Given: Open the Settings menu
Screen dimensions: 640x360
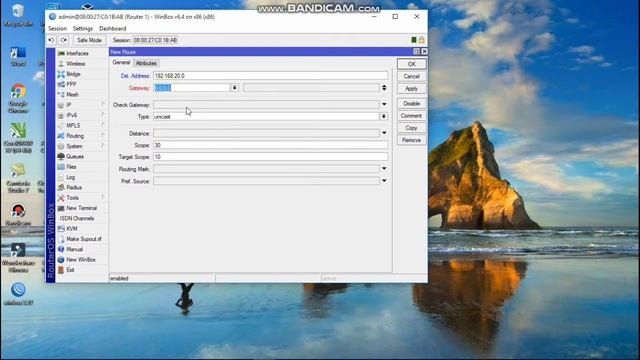Looking at the screenshot, I should (x=83, y=29).
